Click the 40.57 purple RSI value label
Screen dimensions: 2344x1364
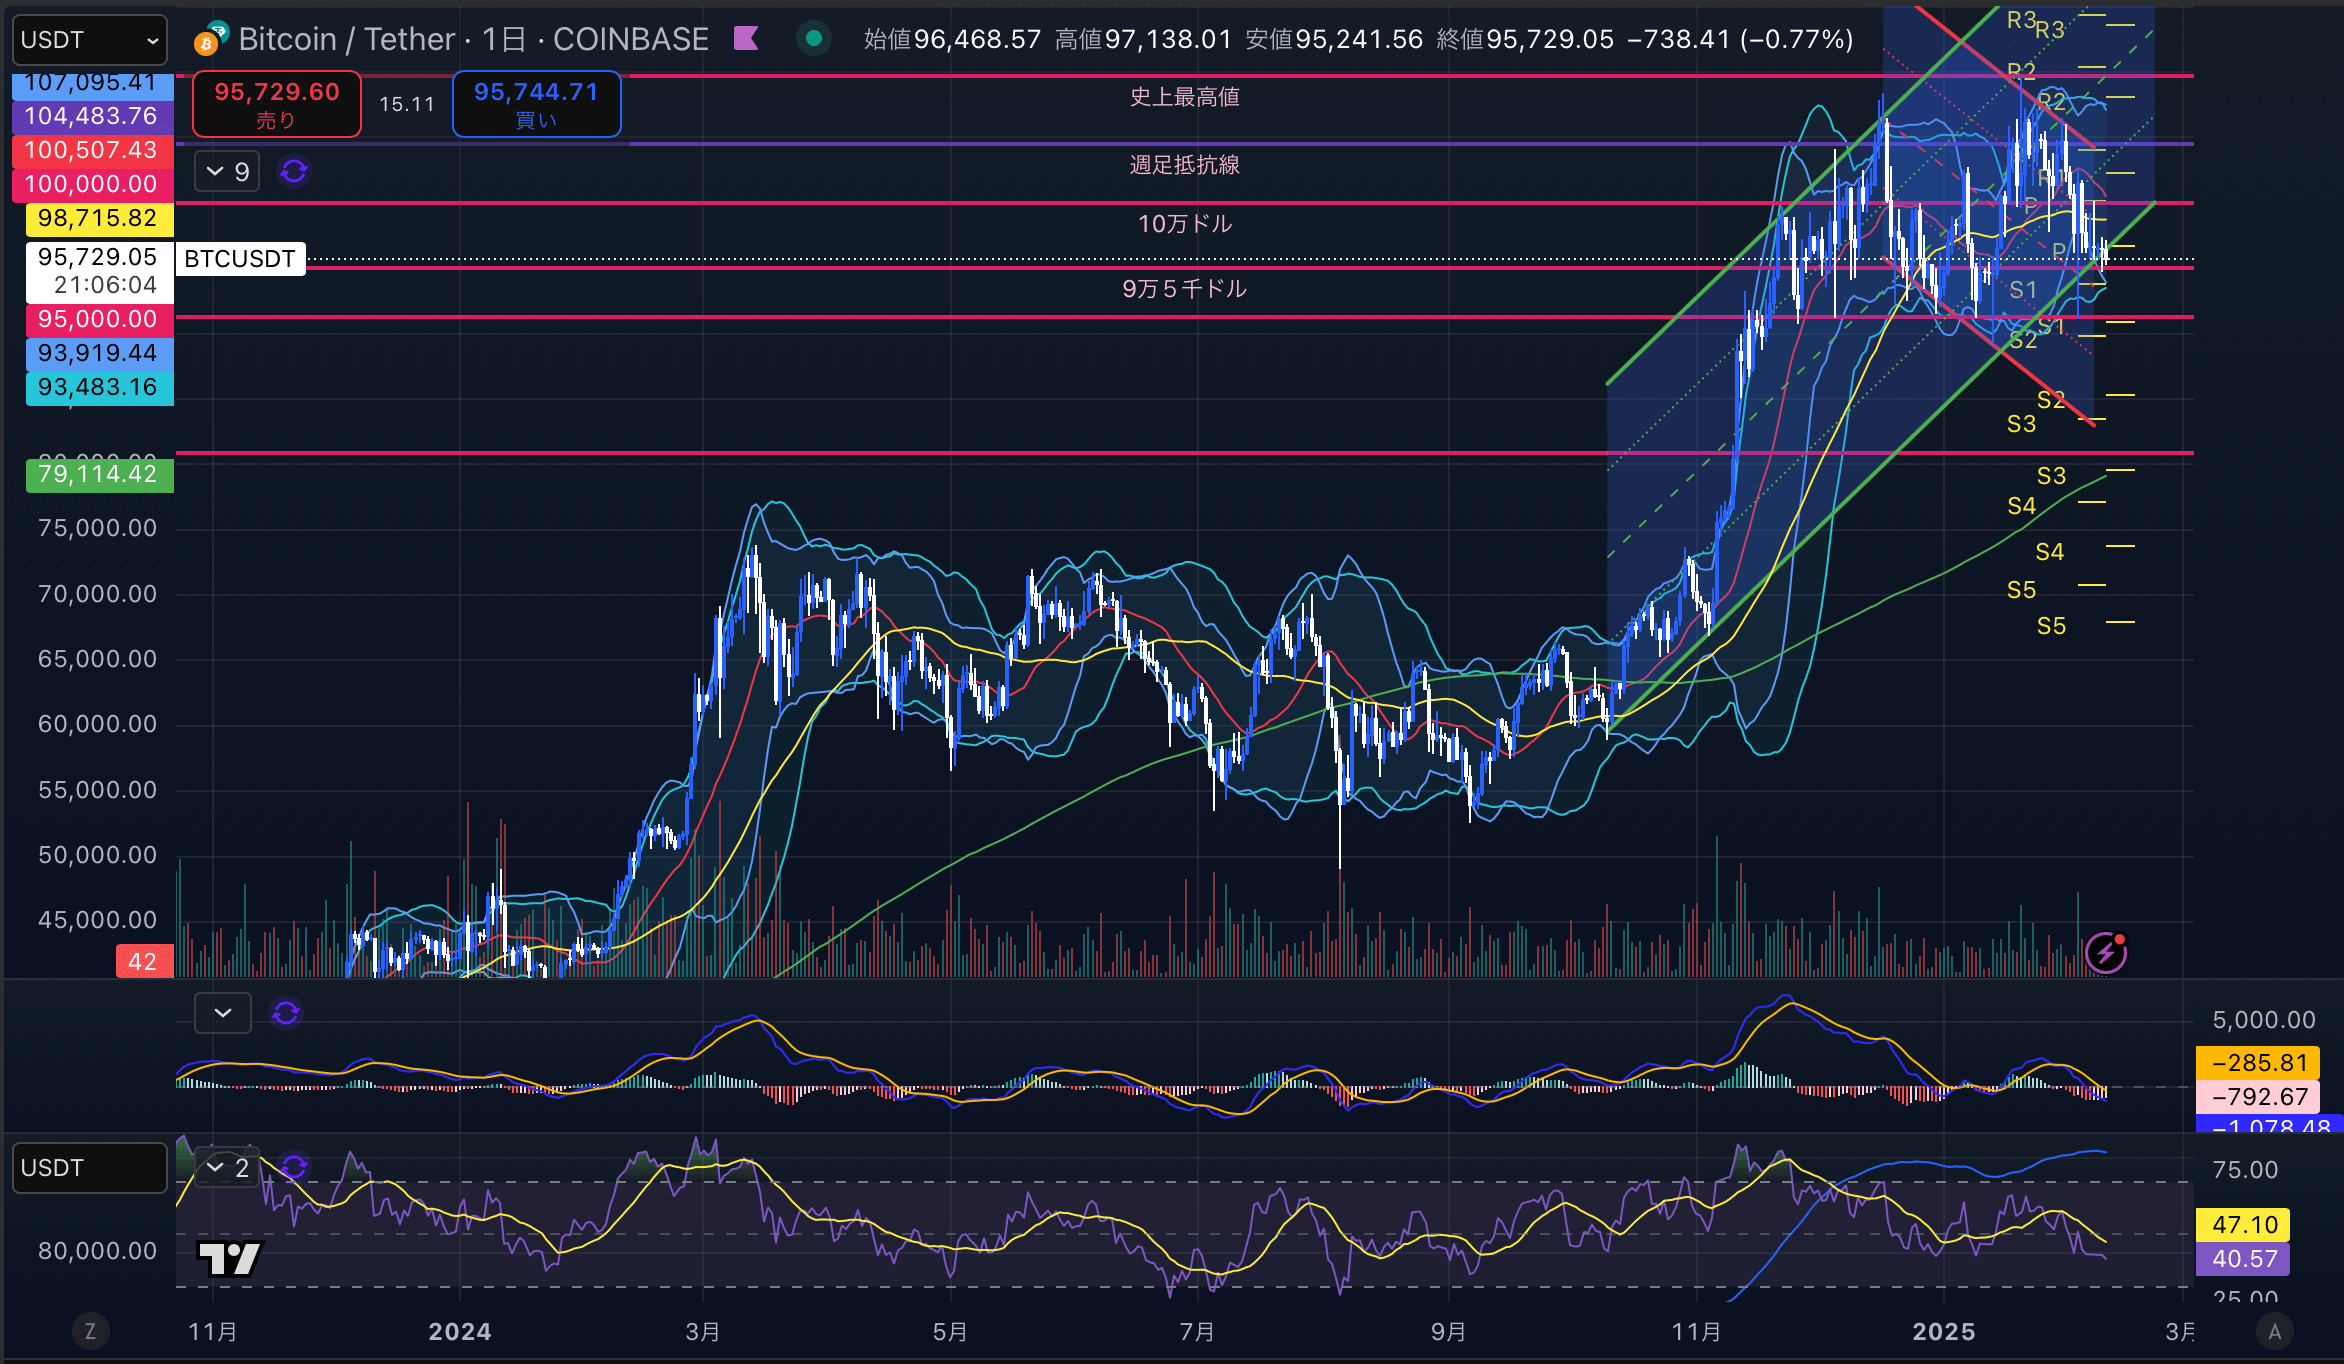pyautogui.click(x=2243, y=1258)
